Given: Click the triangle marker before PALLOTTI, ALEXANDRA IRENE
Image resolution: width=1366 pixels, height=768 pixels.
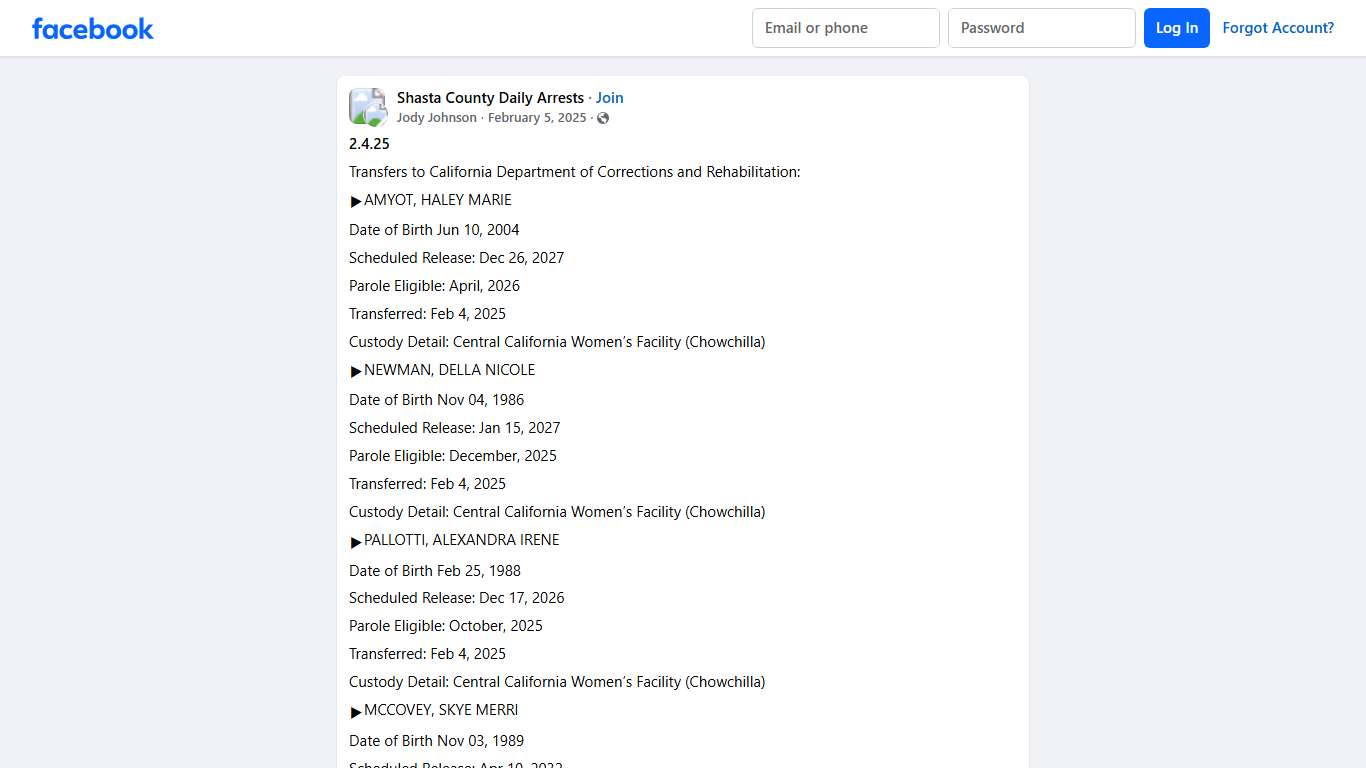Looking at the screenshot, I should 356,540.
